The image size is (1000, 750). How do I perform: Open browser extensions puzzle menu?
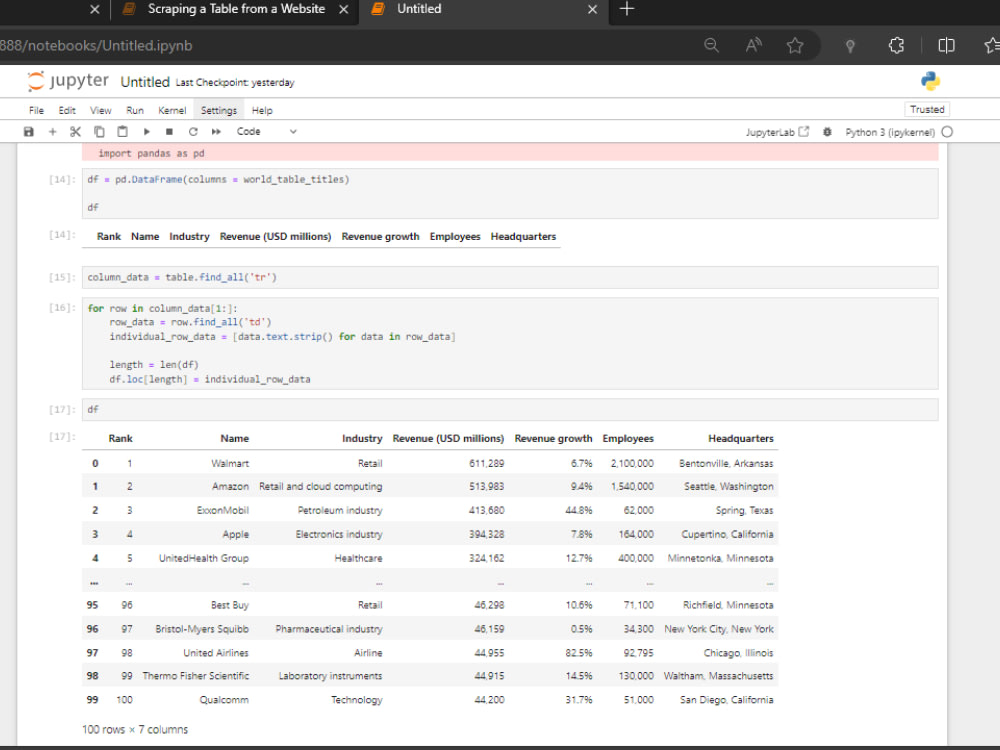click(896, 45)
